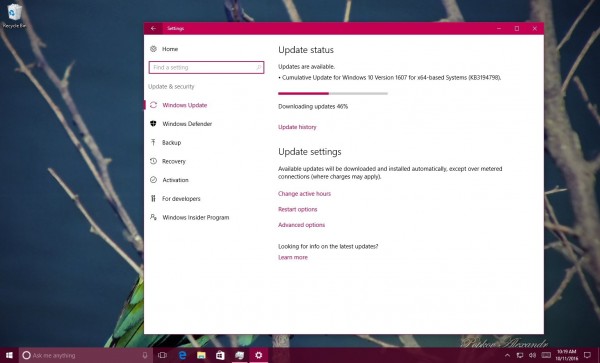600x363 pixels.
Task: Open the touch keyboard tray icon
Action: 546,355
